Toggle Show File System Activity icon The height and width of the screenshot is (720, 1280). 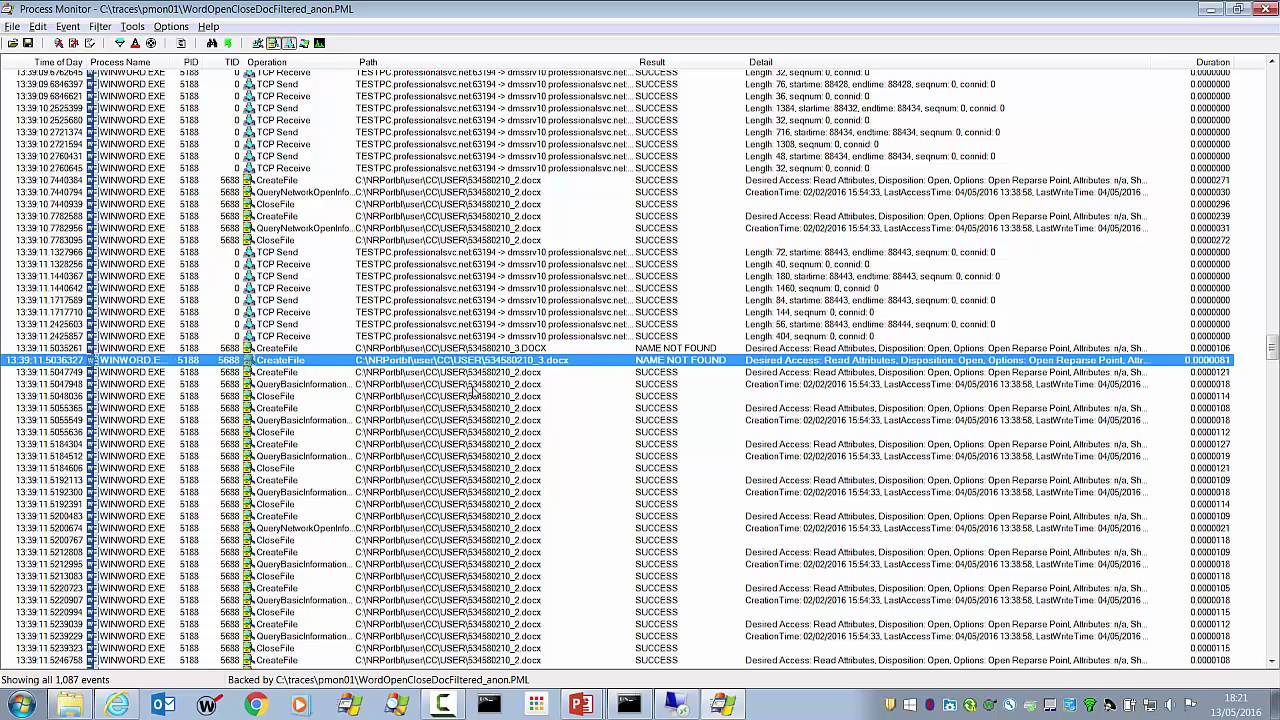[273, 43]
